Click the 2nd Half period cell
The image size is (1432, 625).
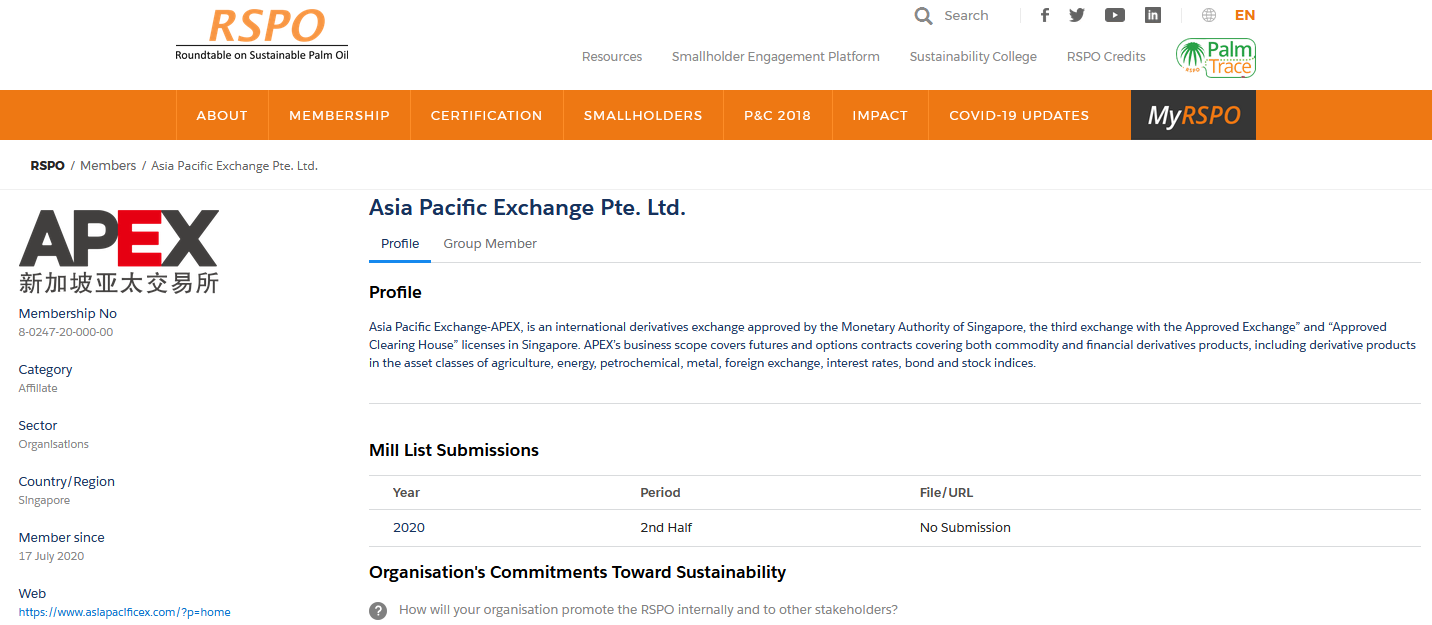(666, 527)
